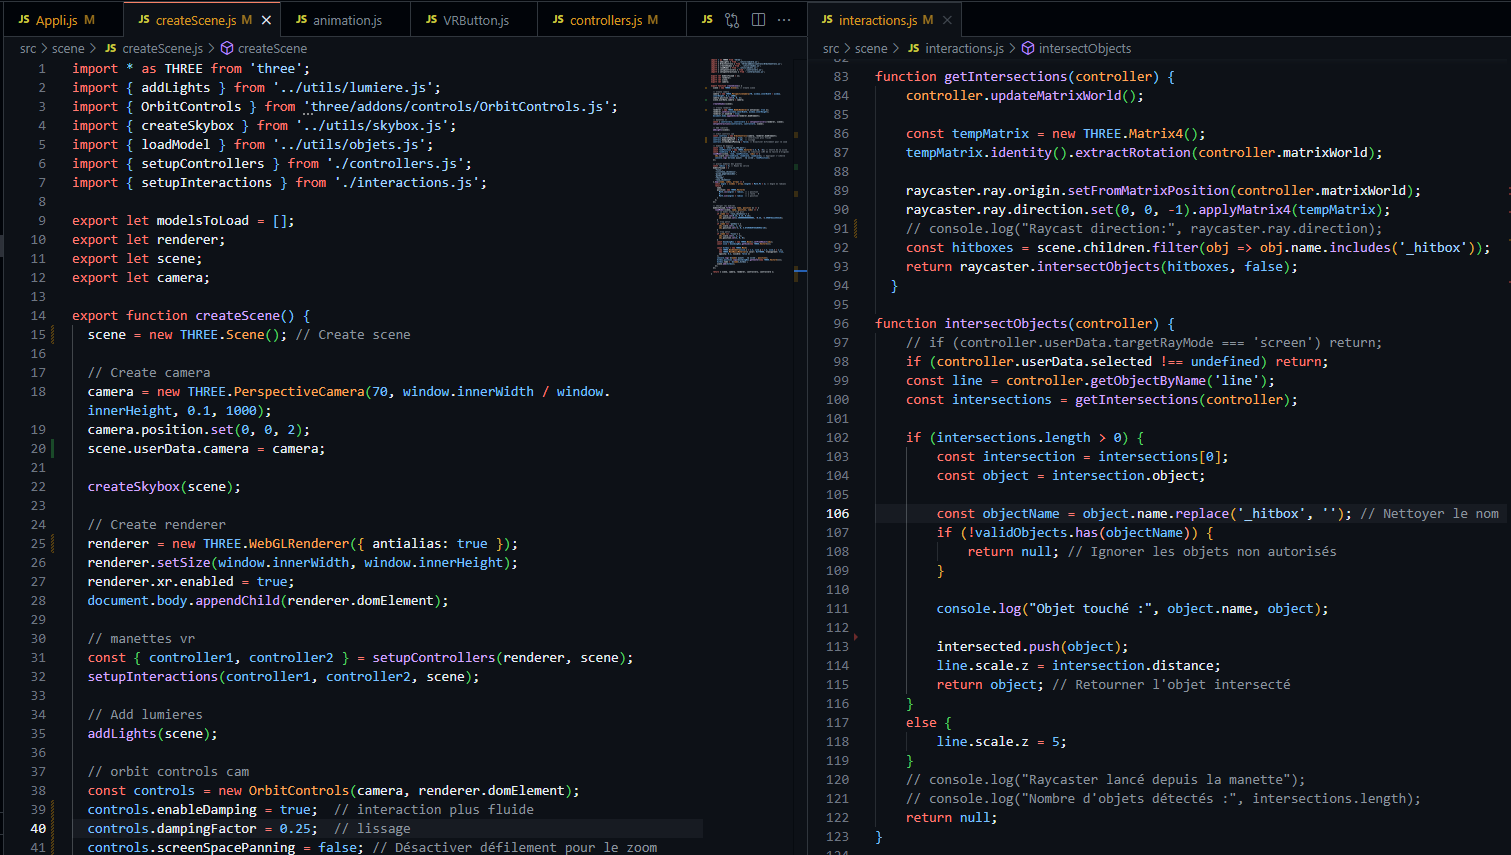Click the createScene function symbol icon in breadcrumb
This screenshot has width=1511, height=855.
pyautogui.click(x=227, y=48)
